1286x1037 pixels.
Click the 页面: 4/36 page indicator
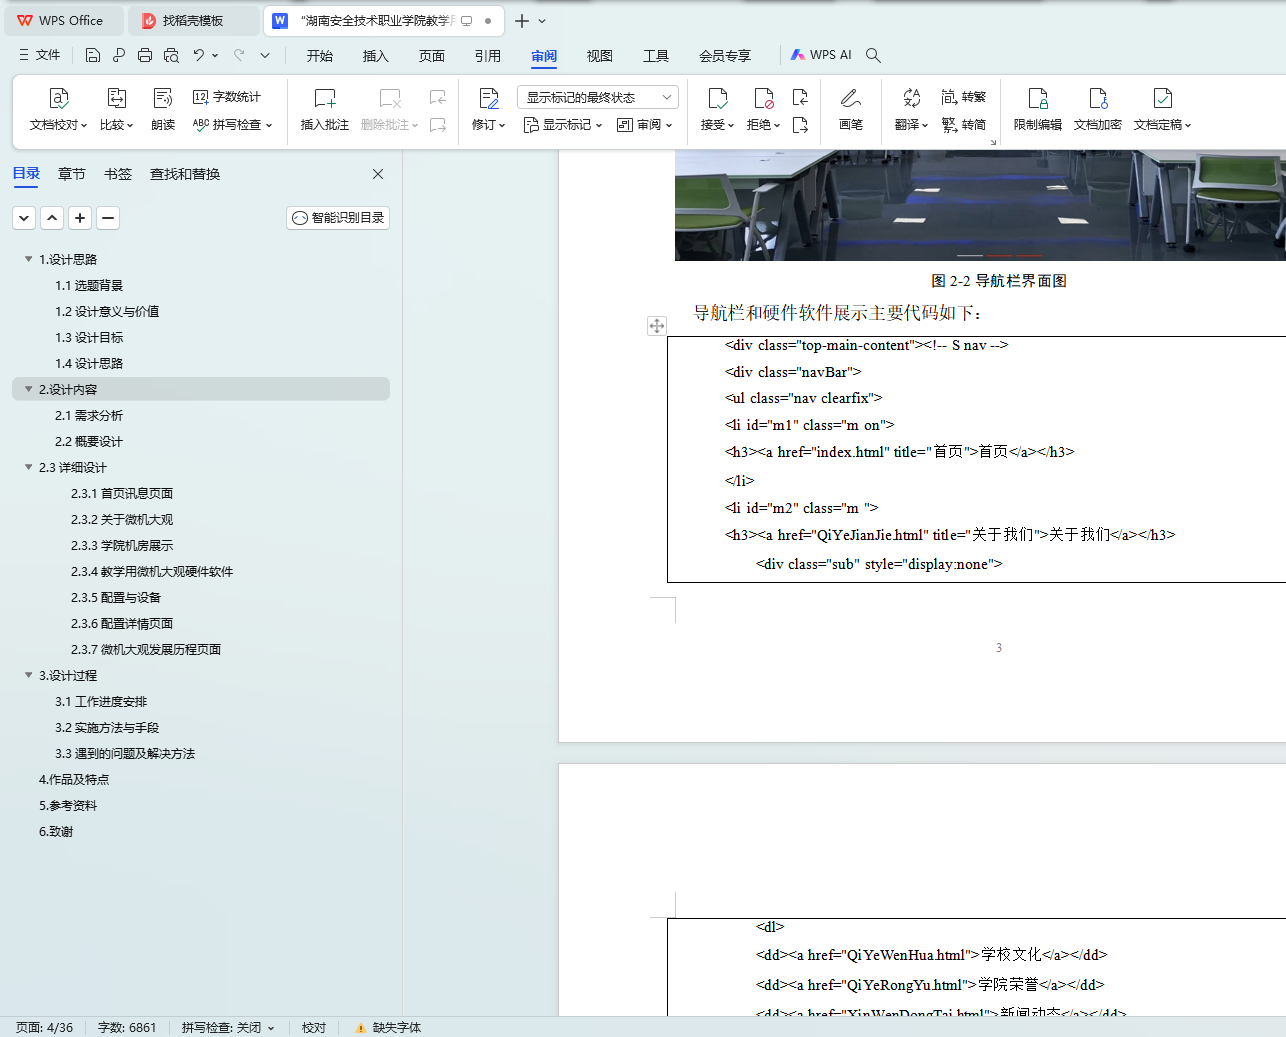click(x=44, y=1028)
